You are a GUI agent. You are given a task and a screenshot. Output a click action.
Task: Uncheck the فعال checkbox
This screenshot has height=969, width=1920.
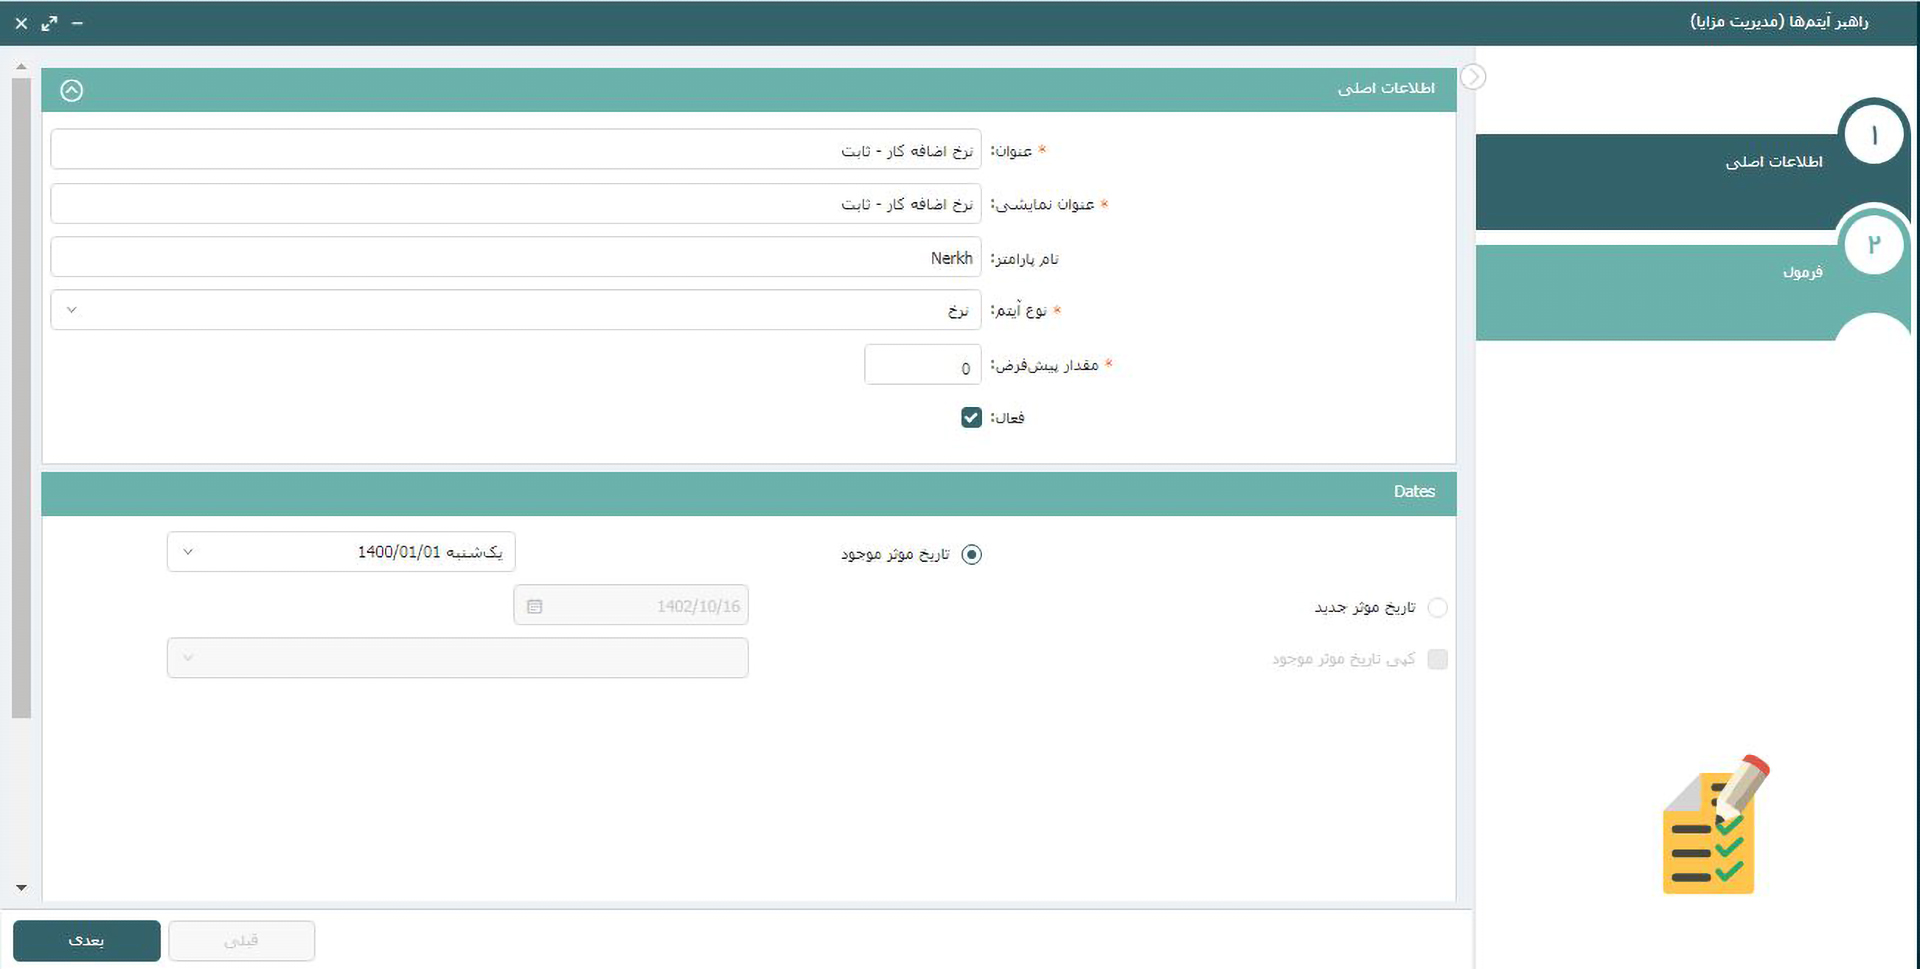click(x=971, y=418)
